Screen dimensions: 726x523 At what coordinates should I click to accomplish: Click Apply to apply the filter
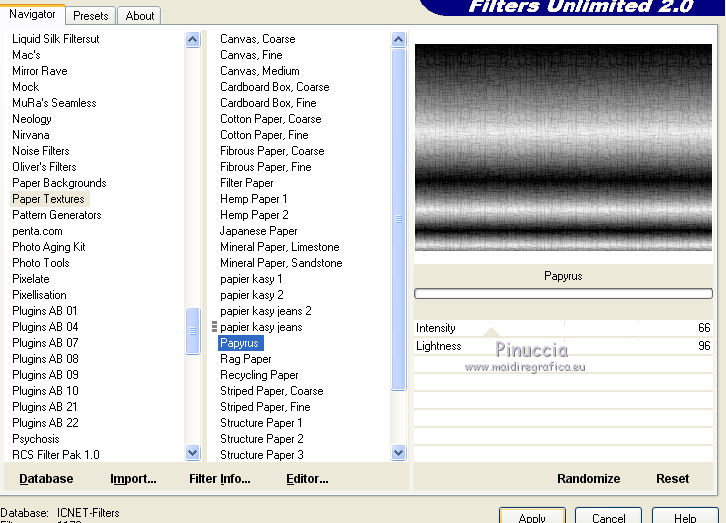(532, 516)
